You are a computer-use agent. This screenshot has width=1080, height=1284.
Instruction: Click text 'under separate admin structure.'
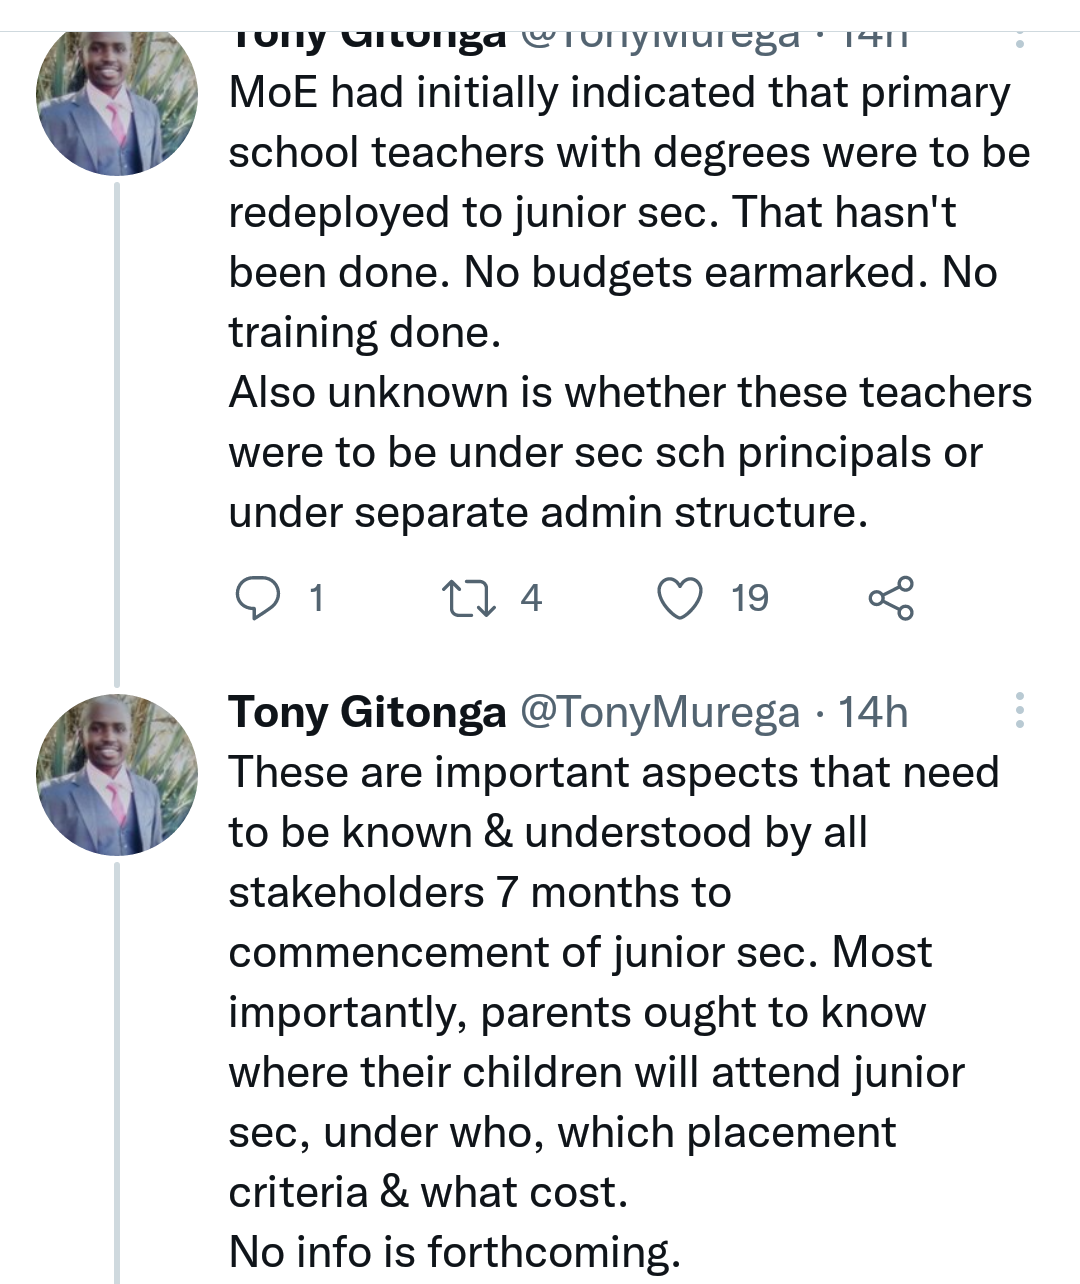pyautogui.click(x=548, y=512)
